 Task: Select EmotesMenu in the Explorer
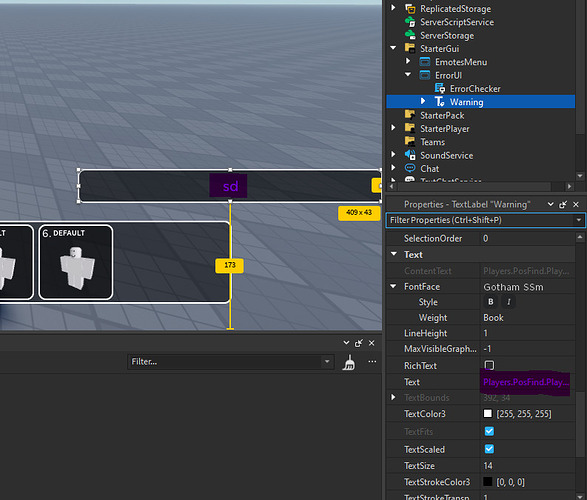click(x=461, y=62)
